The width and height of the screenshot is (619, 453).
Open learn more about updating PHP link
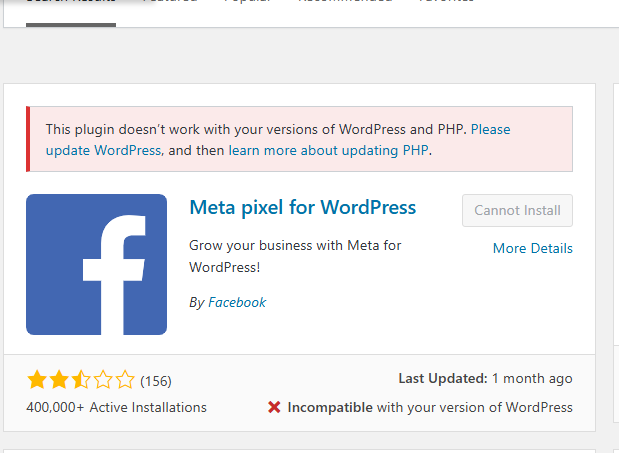[x=328, y=150]
